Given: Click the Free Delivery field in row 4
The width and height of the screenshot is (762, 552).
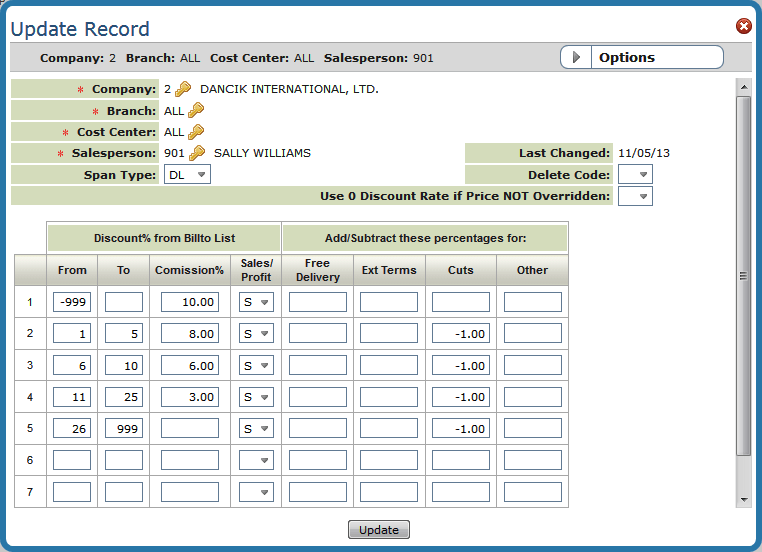Looking at the screenshot, I should [318, 397].
